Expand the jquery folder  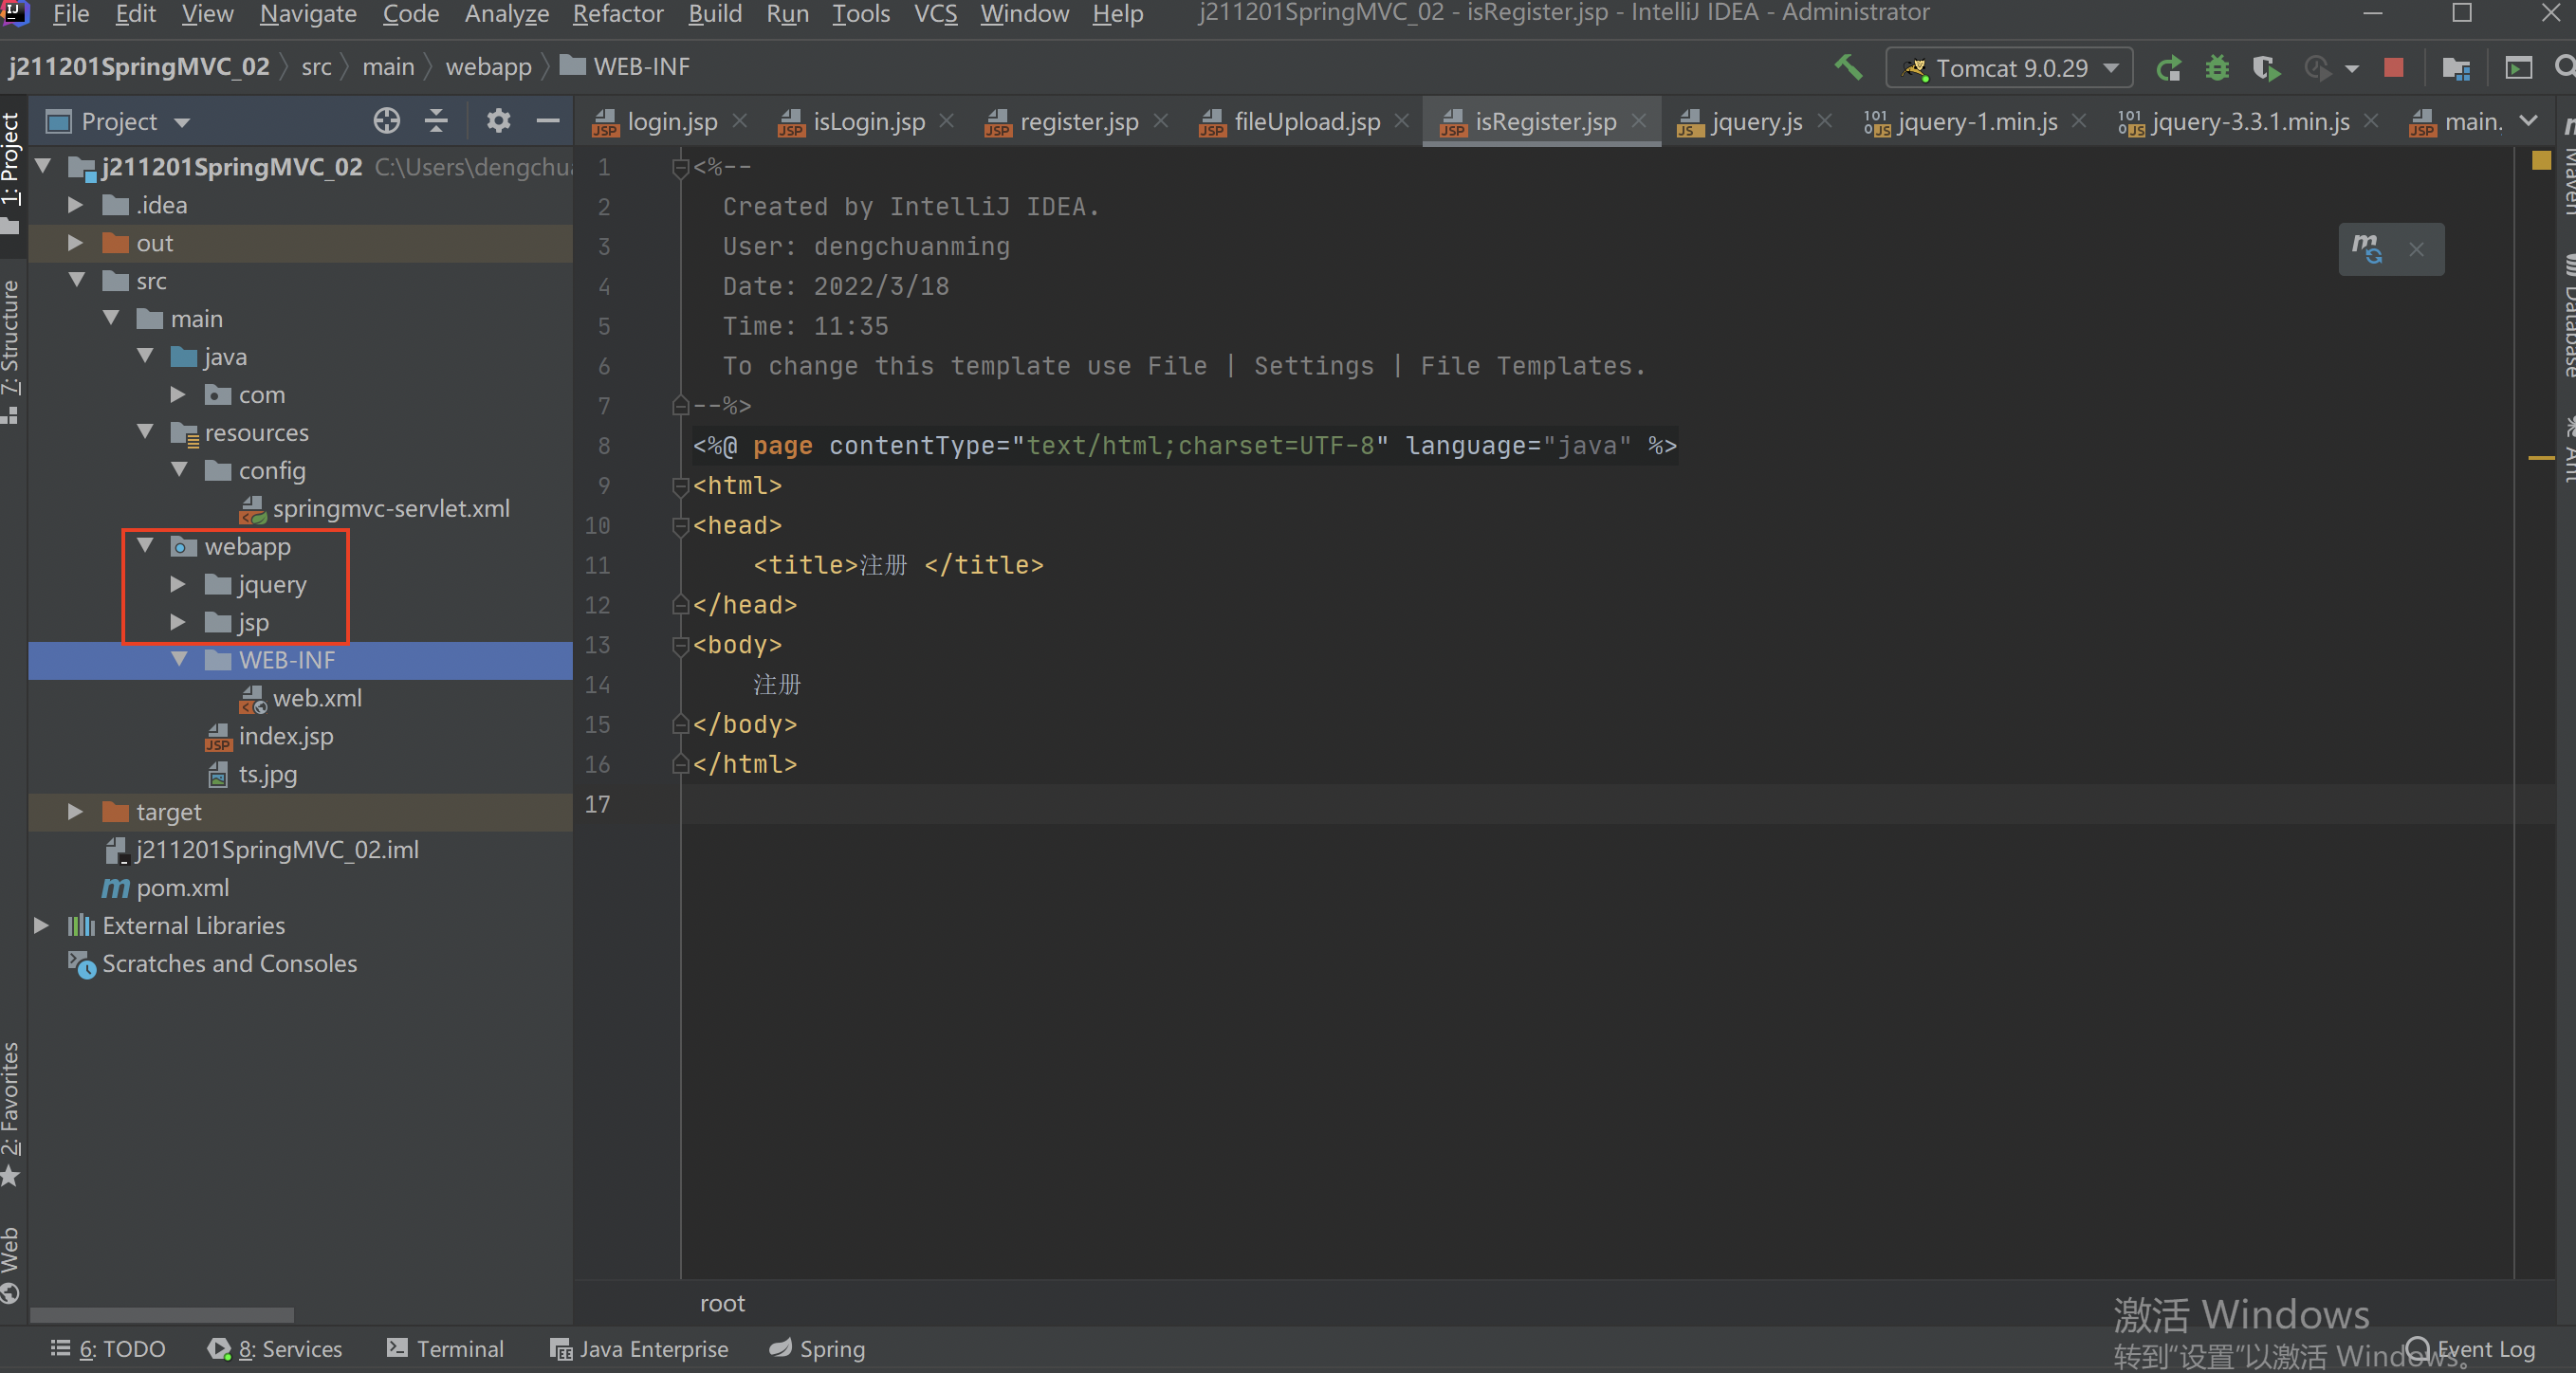(x=178, y=584)
